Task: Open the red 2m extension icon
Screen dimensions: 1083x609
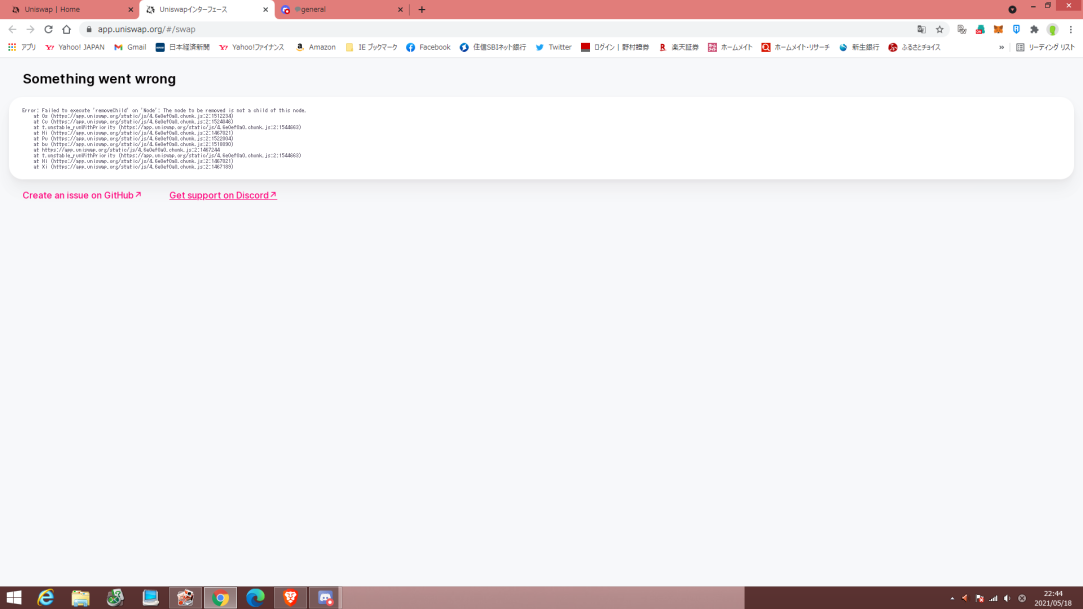Action: pyautogui.click(x=979, y=30)
